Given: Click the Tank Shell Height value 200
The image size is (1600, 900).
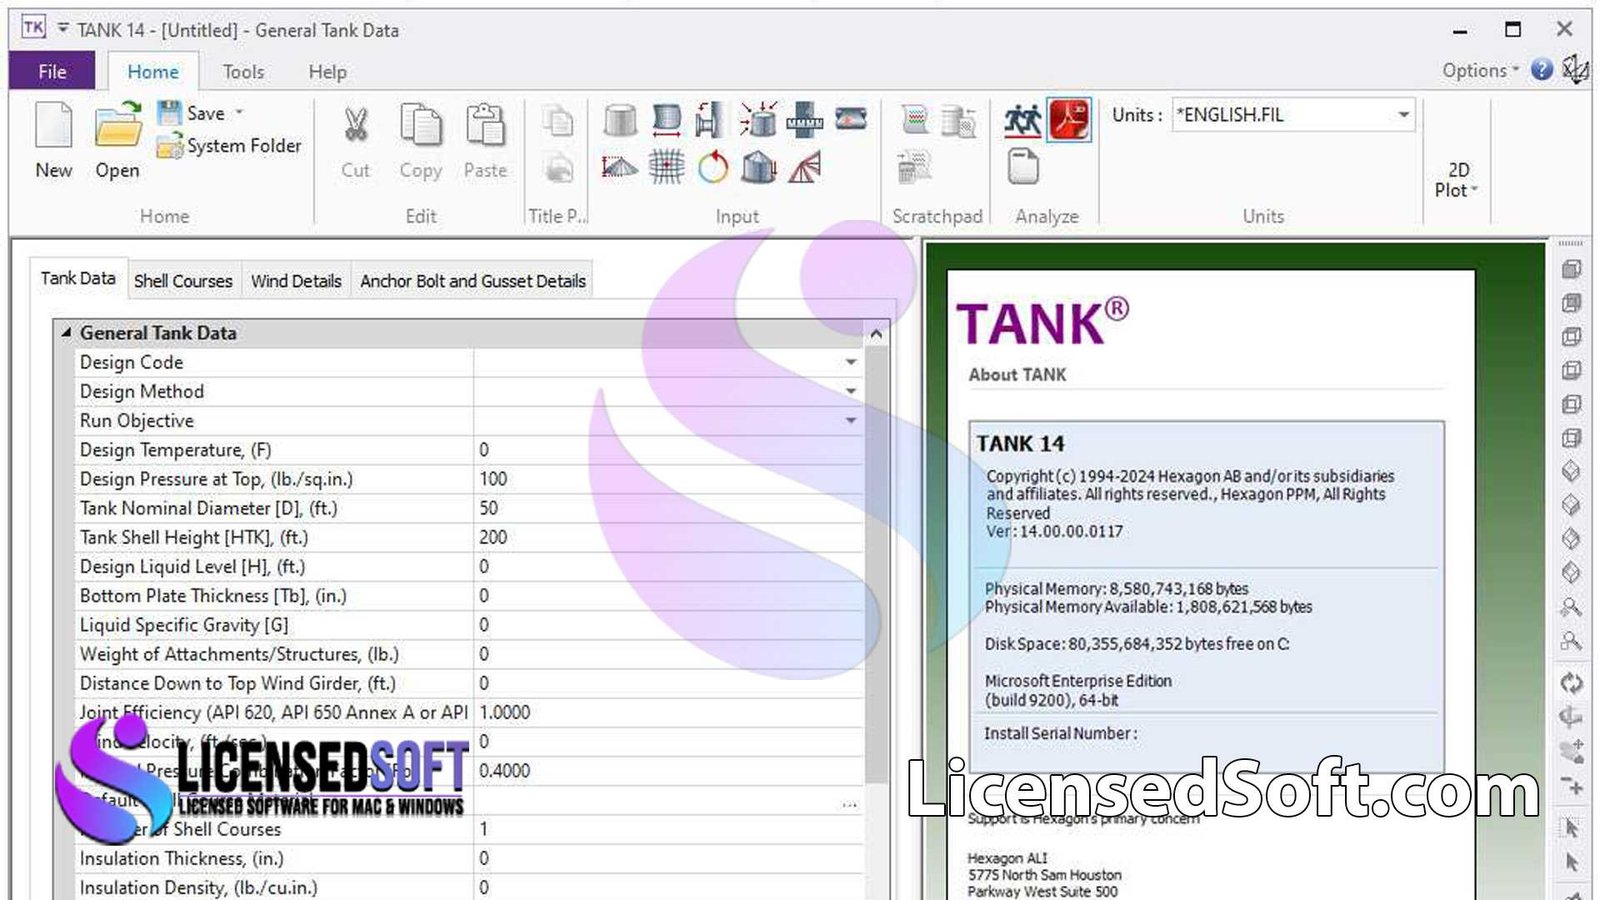Looking at the screenshot, I should [668, 536].
